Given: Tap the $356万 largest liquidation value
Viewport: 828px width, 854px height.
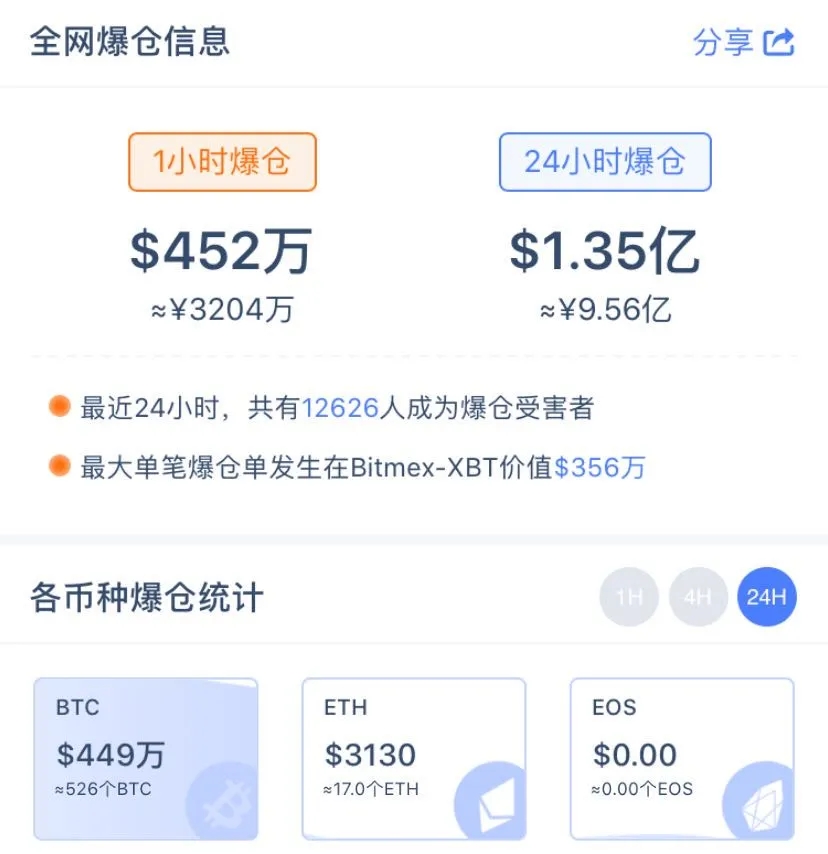Looking at the screenshot, I should click(x=600, y=467).
